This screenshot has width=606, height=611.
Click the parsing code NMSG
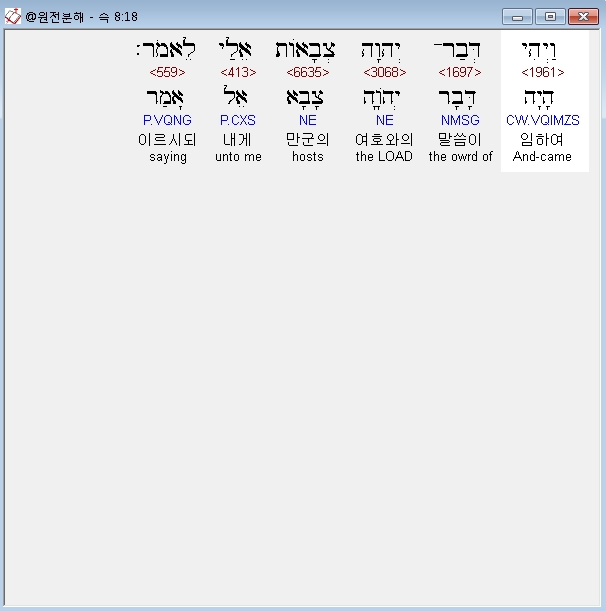460,120
